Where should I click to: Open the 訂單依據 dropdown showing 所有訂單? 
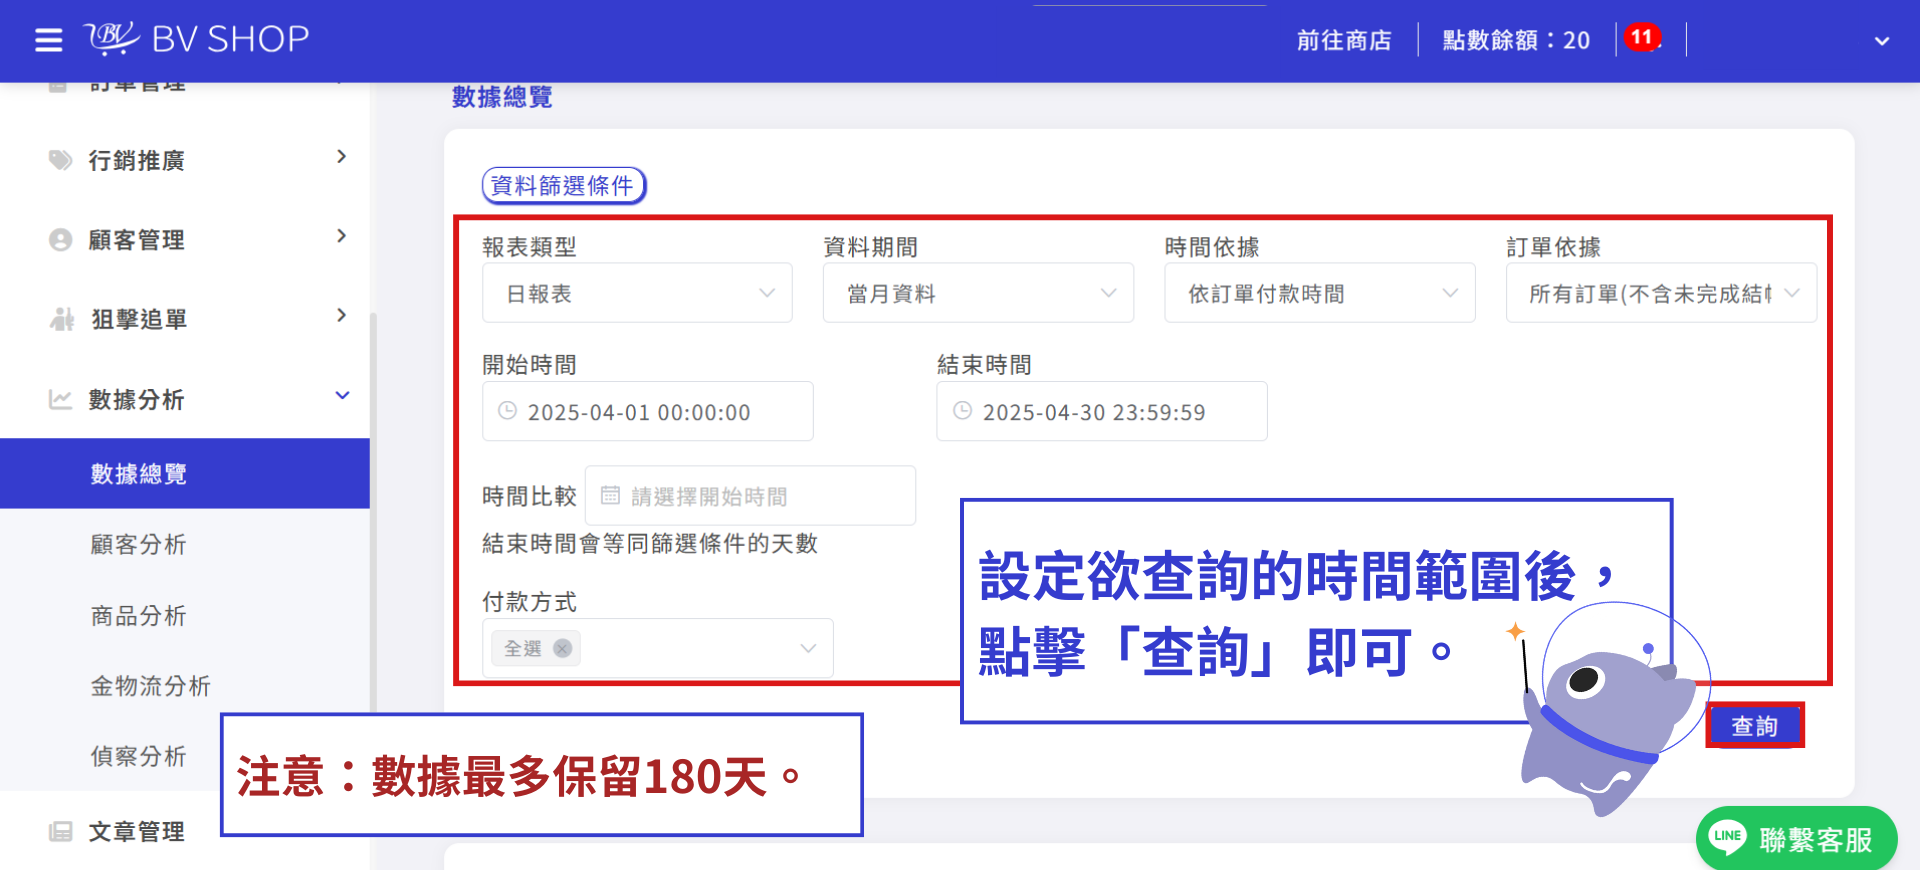point(1661,293)
